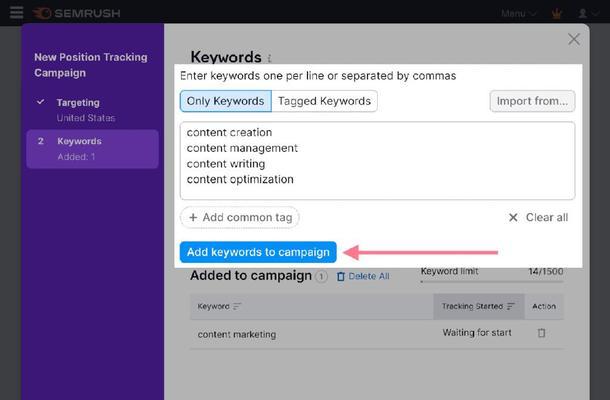Click the 'content creation' line in textarea
Screen dimensions: 610x400
229,132
